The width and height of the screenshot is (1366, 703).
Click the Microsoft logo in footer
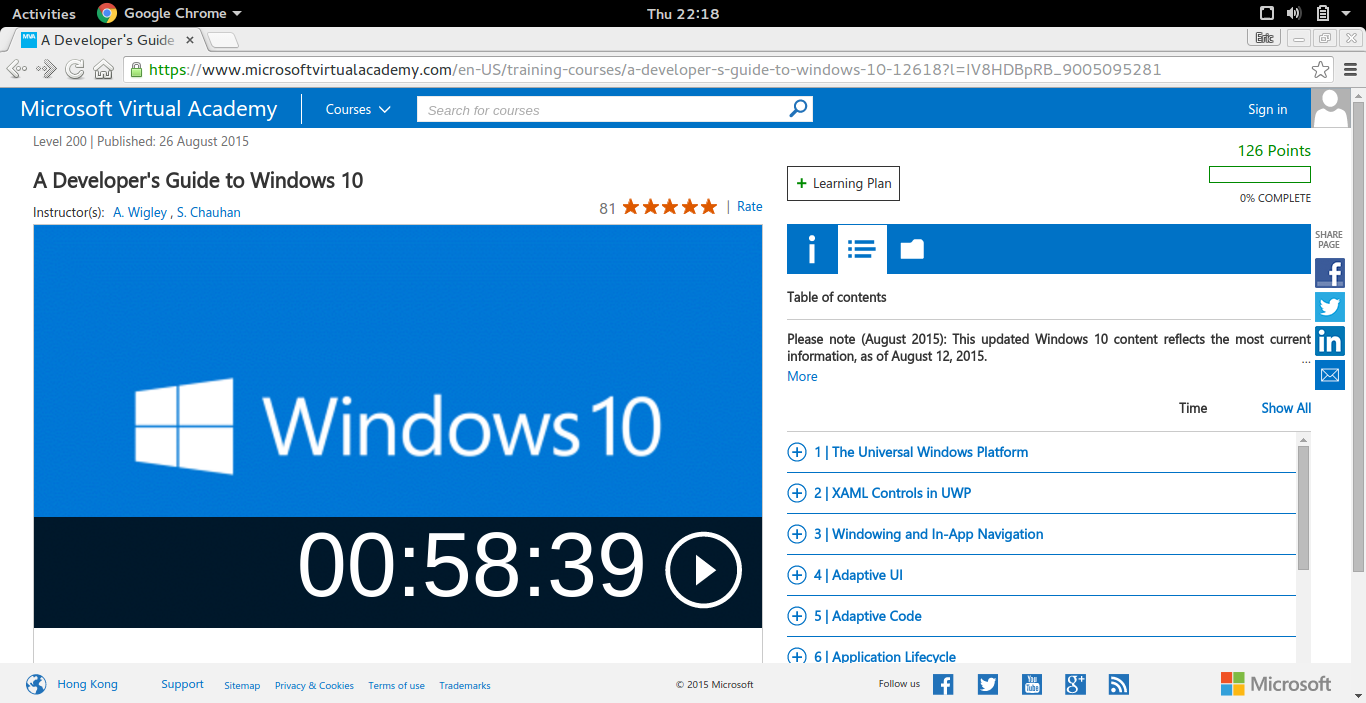[x=1276, y=684]
